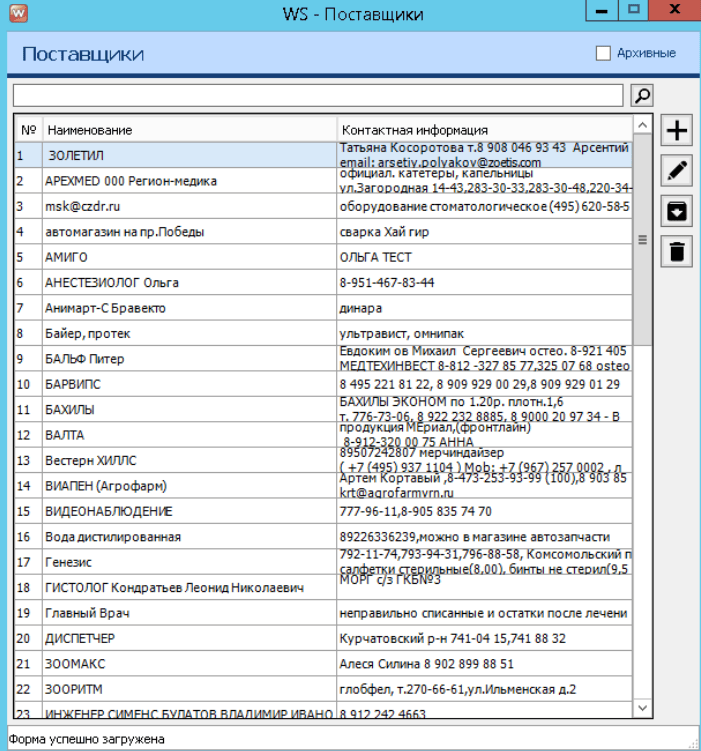Image resolution: width=701 pixels, height=751 pixels.
Task: Click the add supplier plus icon
Action: (x=677, y=130)
